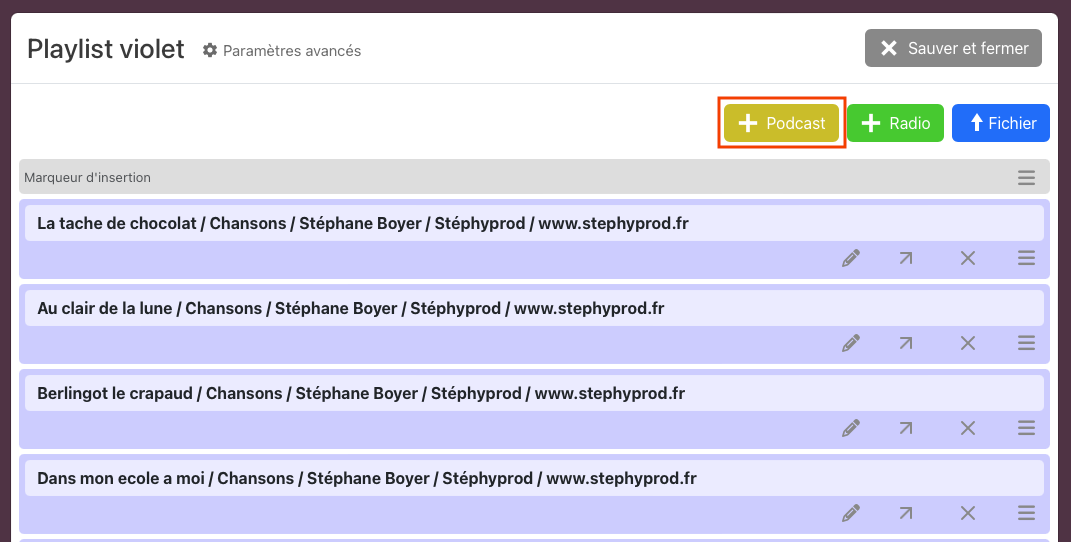Click hamburger handle on La tache de chocolat

pyautogui.click(x=1026, y=258)
